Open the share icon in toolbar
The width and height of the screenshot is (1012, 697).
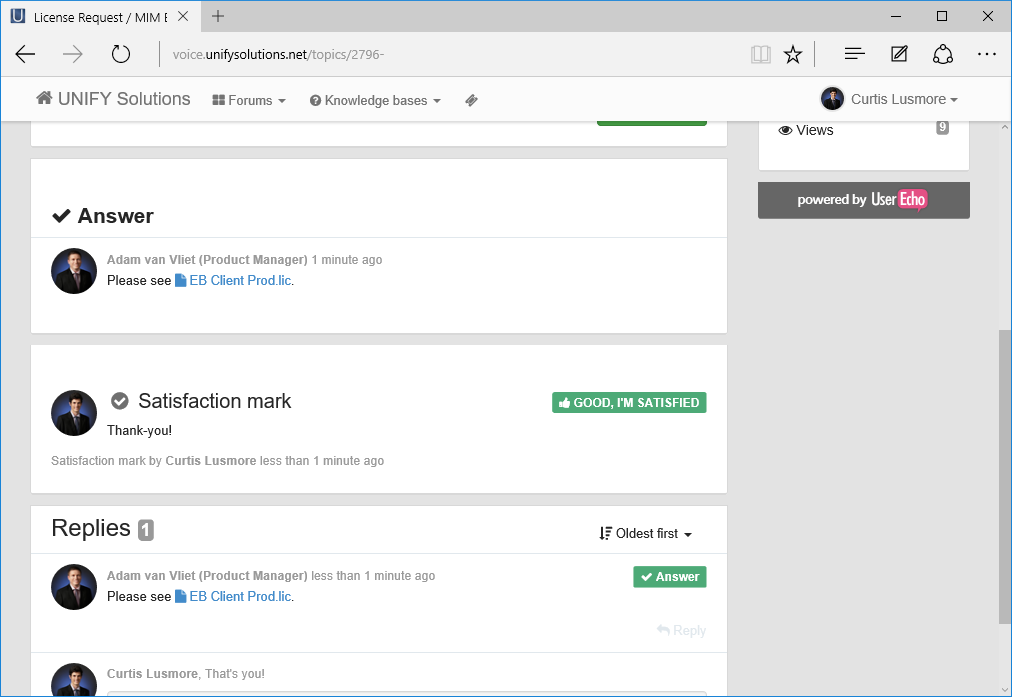tap(943, 54)
